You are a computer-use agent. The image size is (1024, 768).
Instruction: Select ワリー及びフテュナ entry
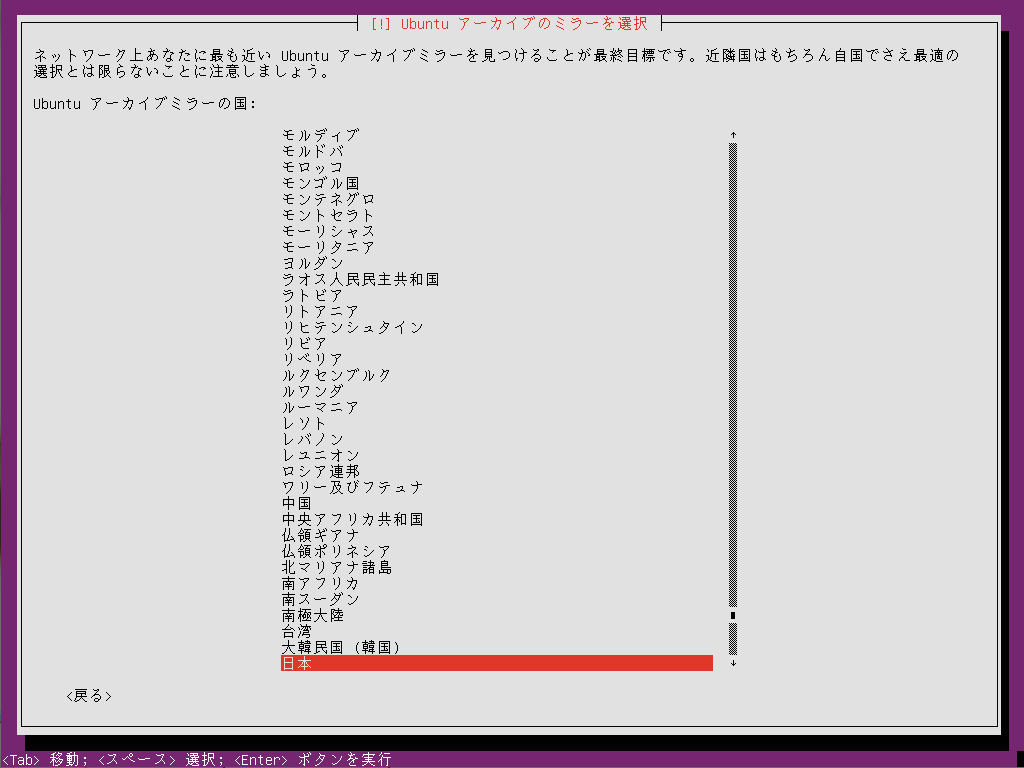pos(353,487)
